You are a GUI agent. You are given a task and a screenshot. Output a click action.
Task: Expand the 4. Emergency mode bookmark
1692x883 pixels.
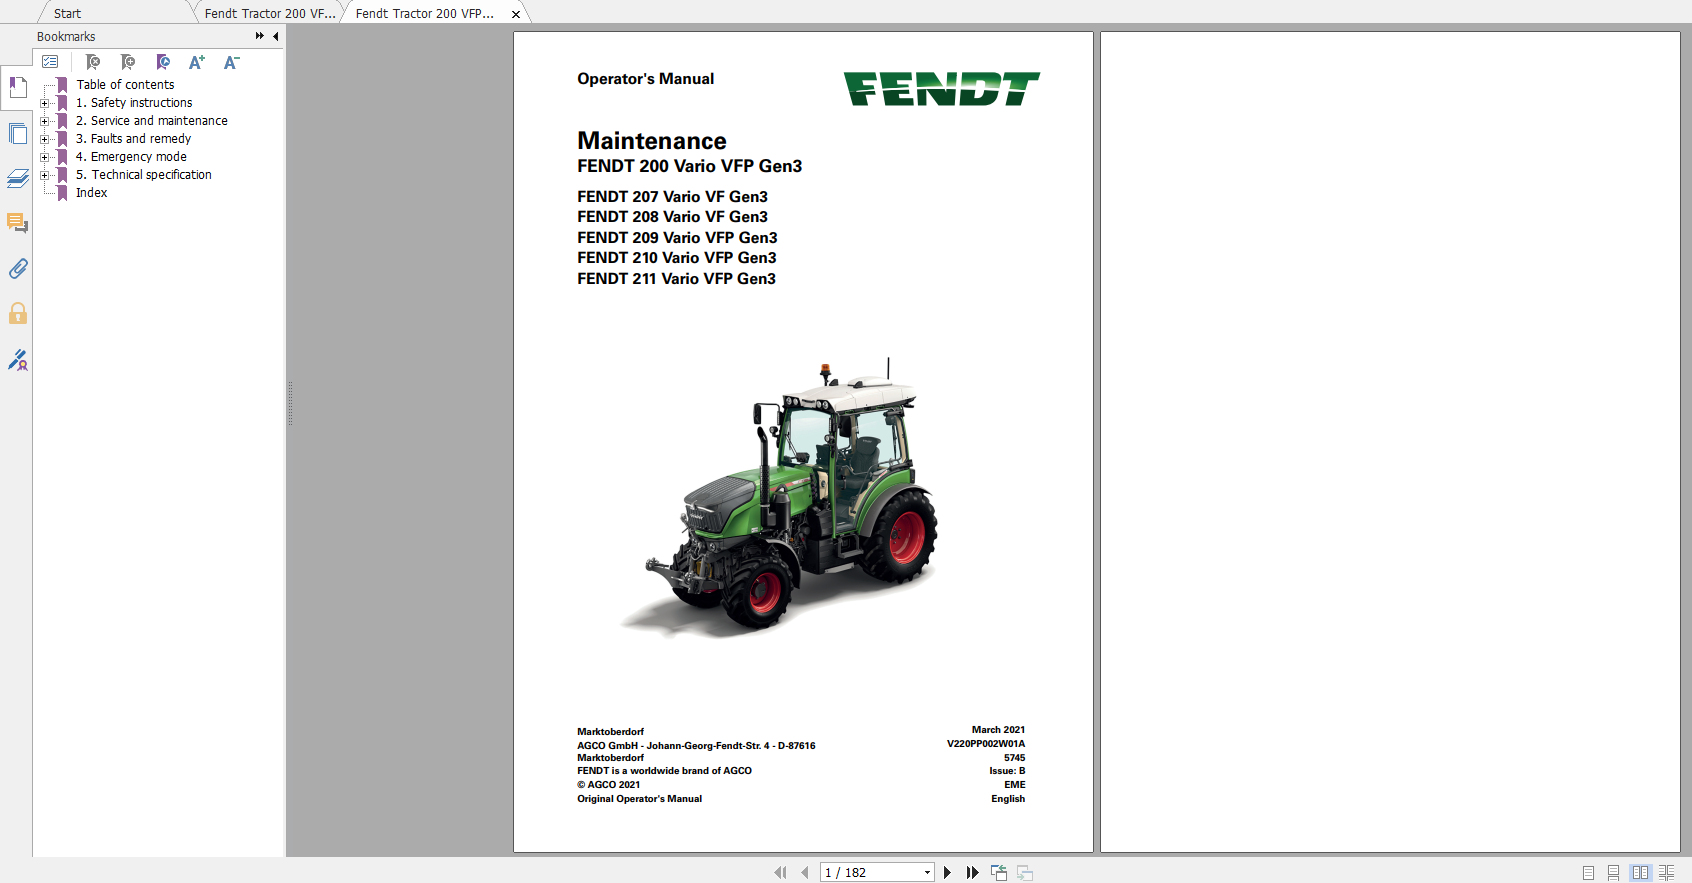(44, 157)
